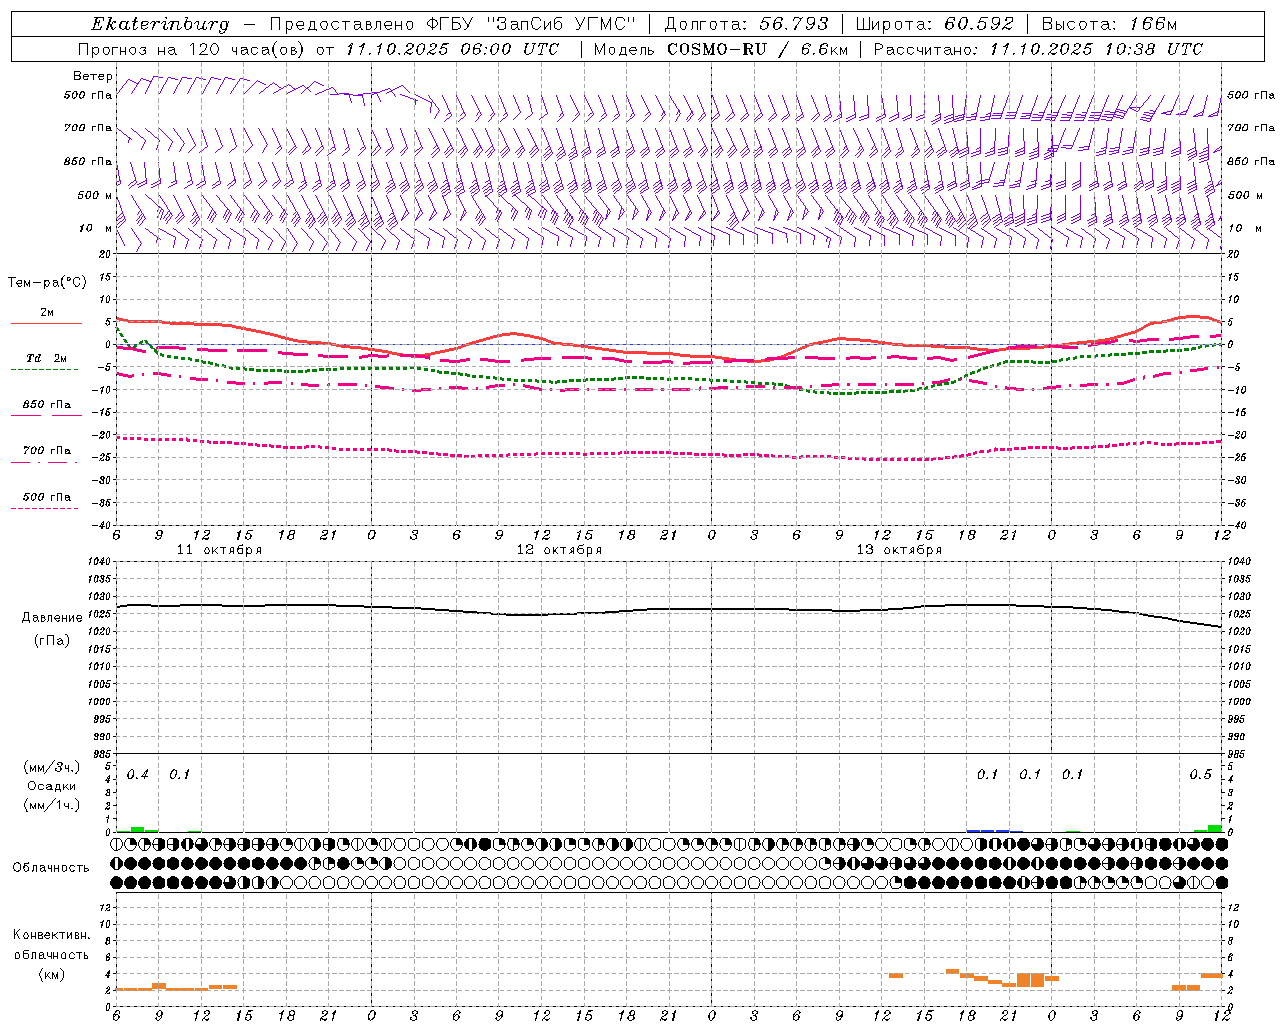The height and width of the screenshot is (1024, 1280).
Task: Select the 'Прогноз на 120 часа(ов)' forecast text
Action: 193,49
